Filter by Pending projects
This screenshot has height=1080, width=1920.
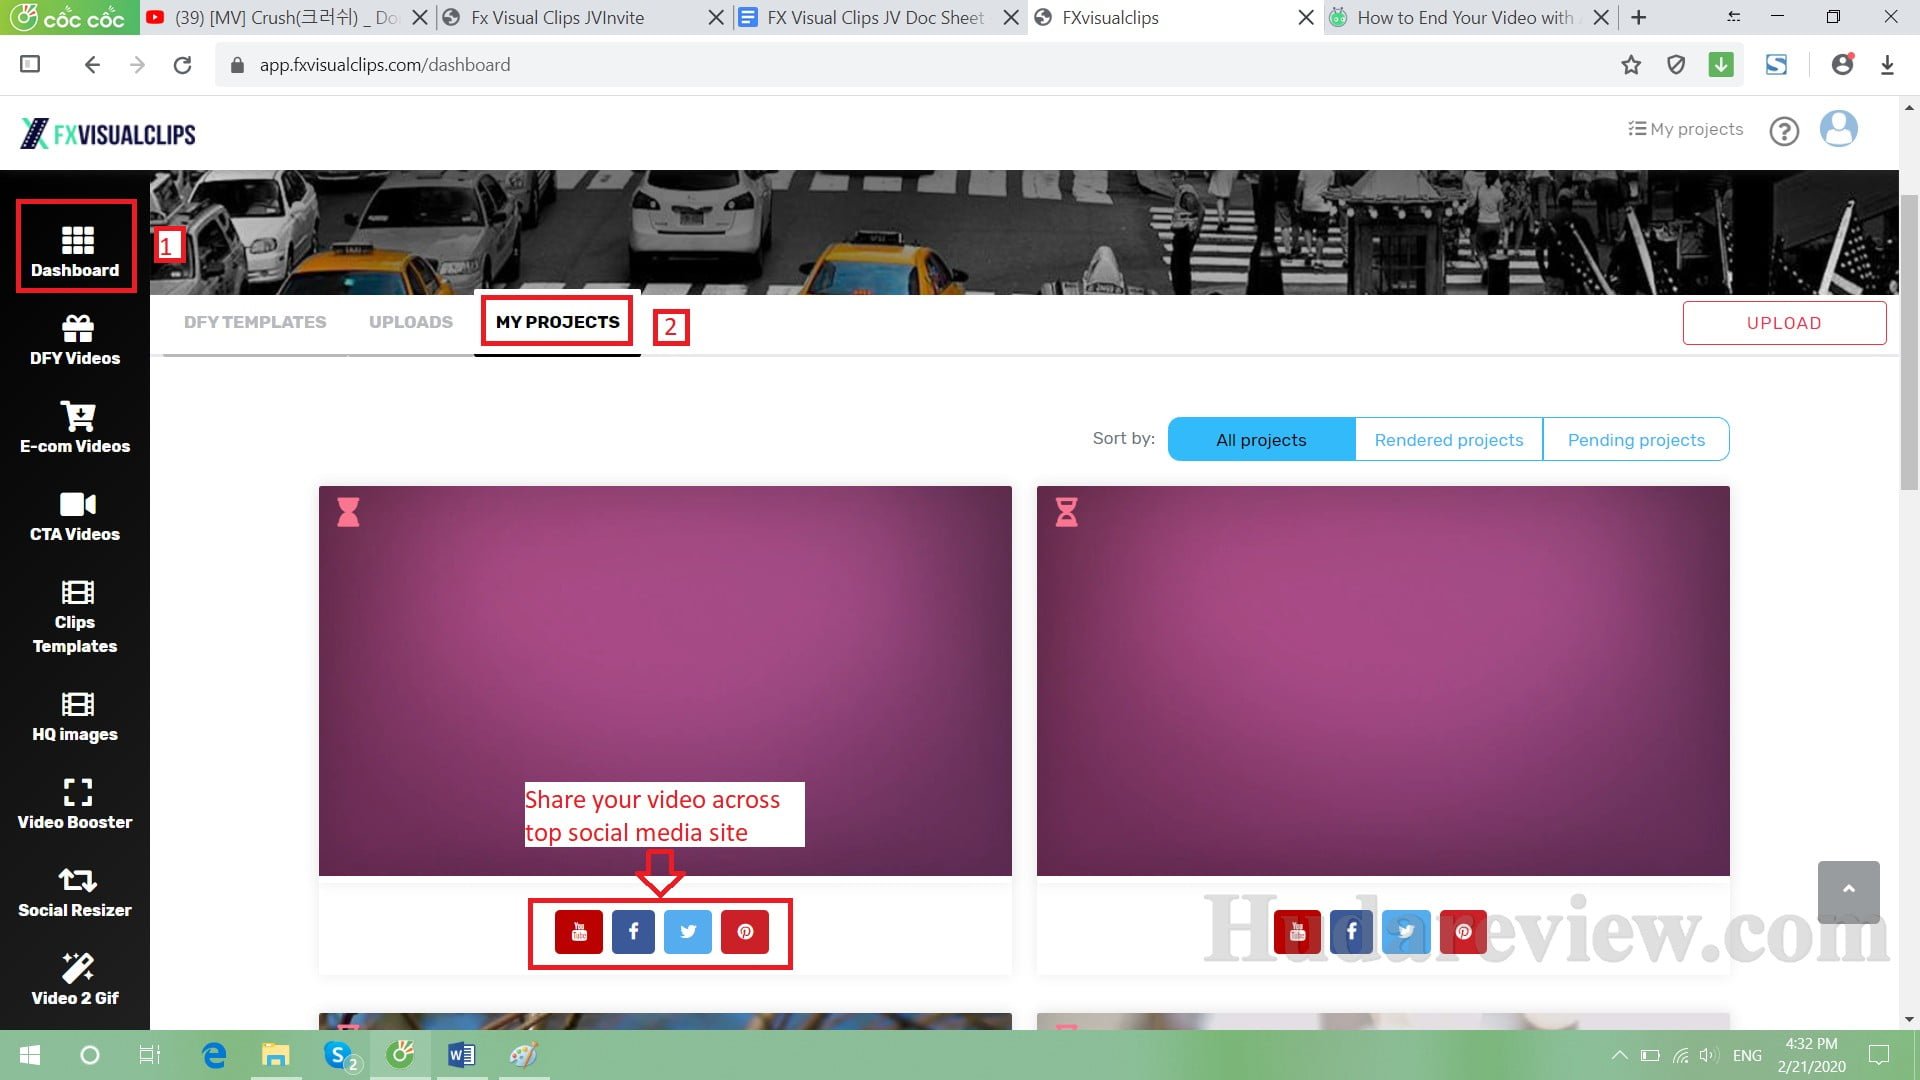[1636, 439]
